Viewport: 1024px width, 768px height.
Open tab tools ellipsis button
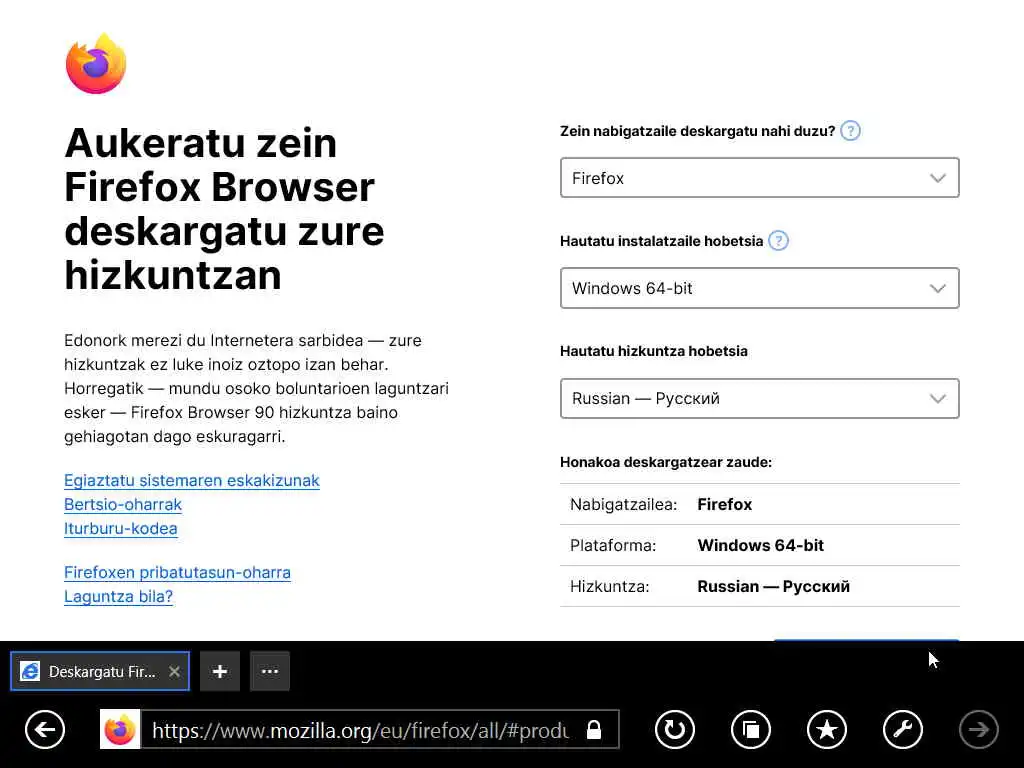pos(270,671)
